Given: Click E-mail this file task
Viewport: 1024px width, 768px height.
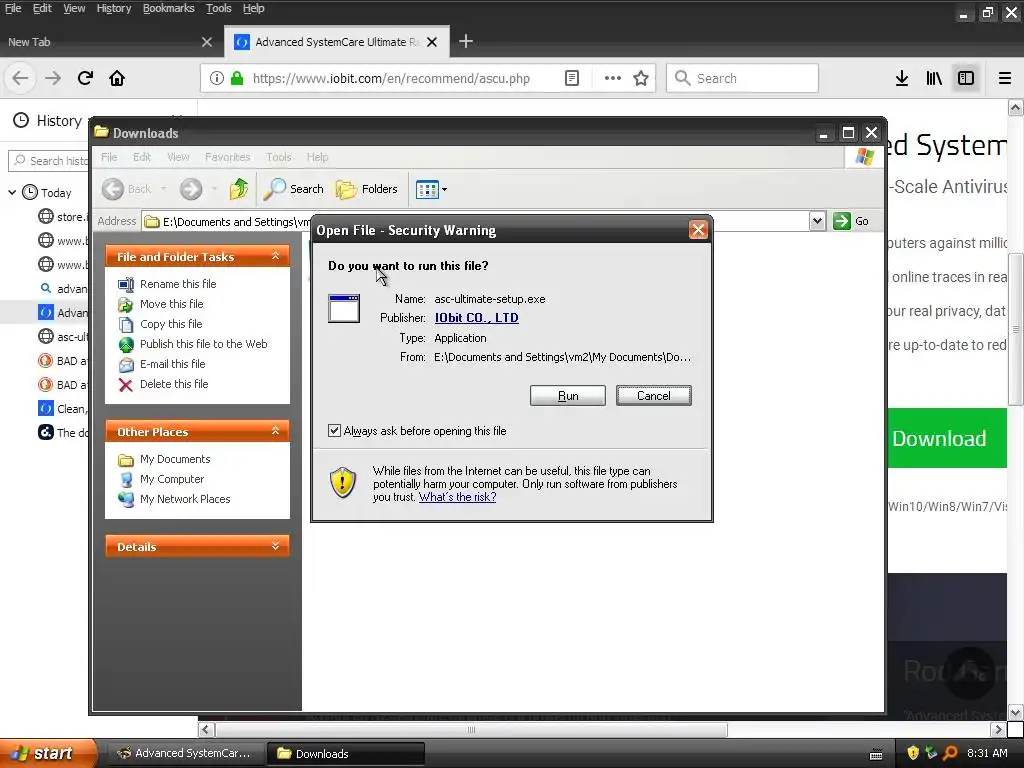Looking at the screenshot, I should (x=172, y=364).
